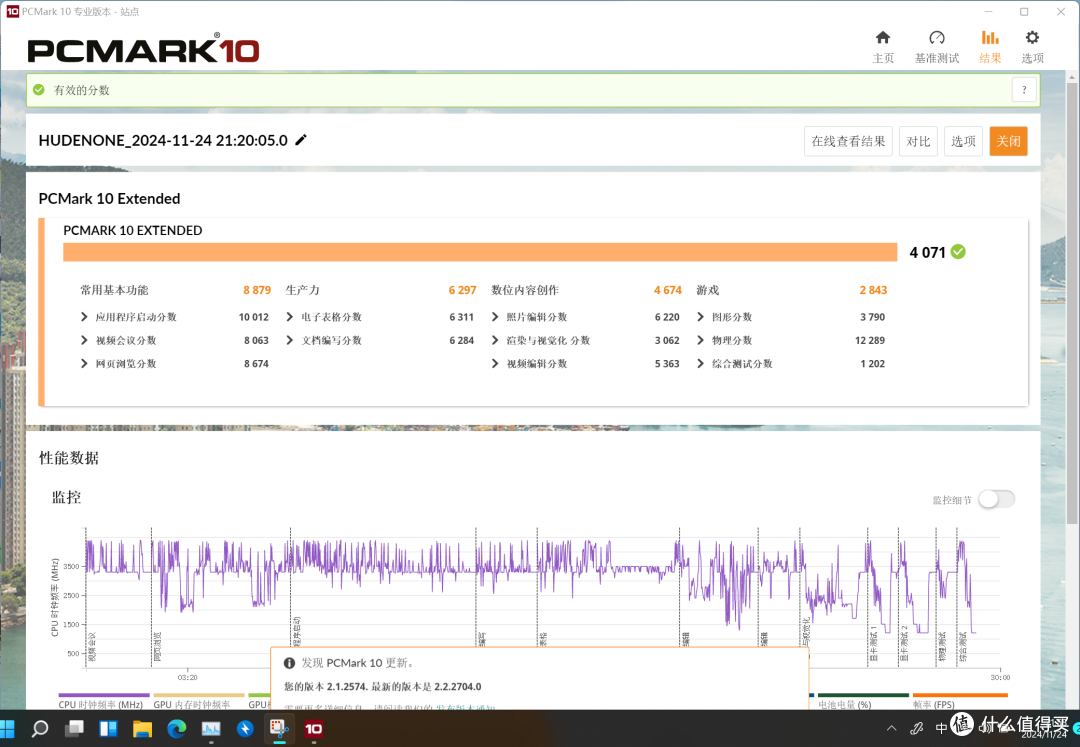Open the blue round app icon on taskbar
Screen dimensions: 1080x747
pos(245,728)
